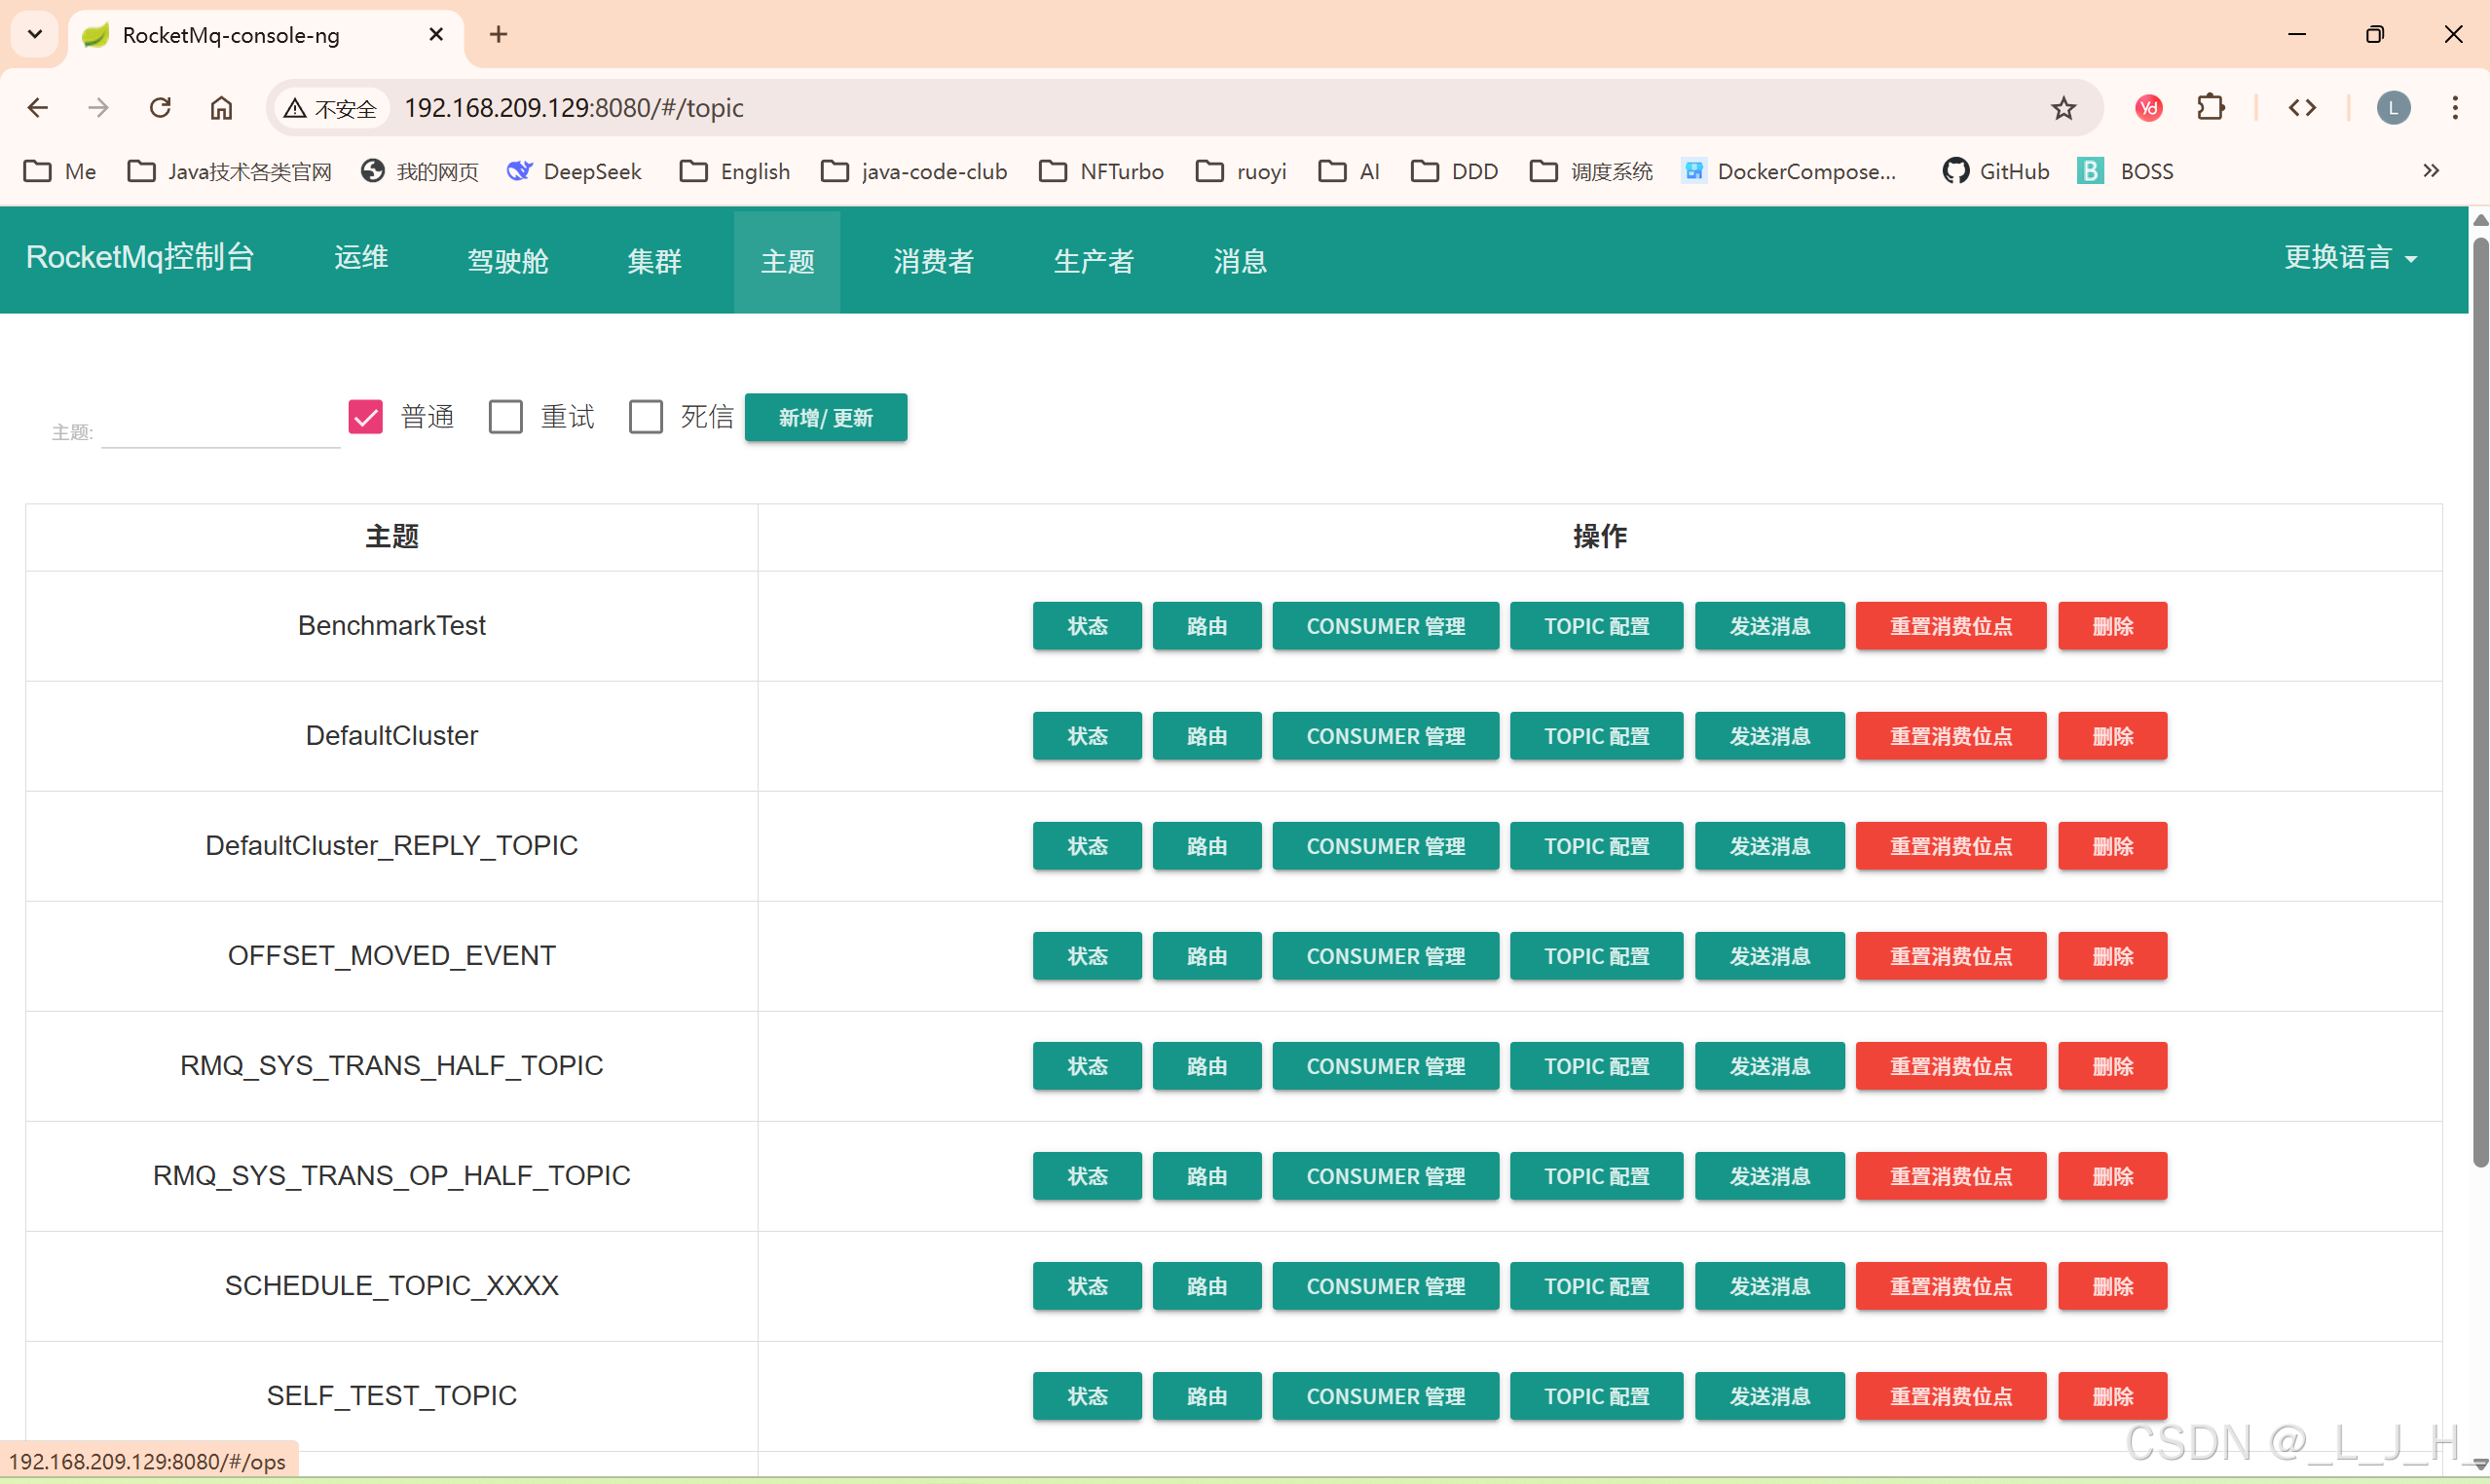Open the DeepSeek bookmark
The width and height of the screenshot is (2490, 1484).
[574, 171]
